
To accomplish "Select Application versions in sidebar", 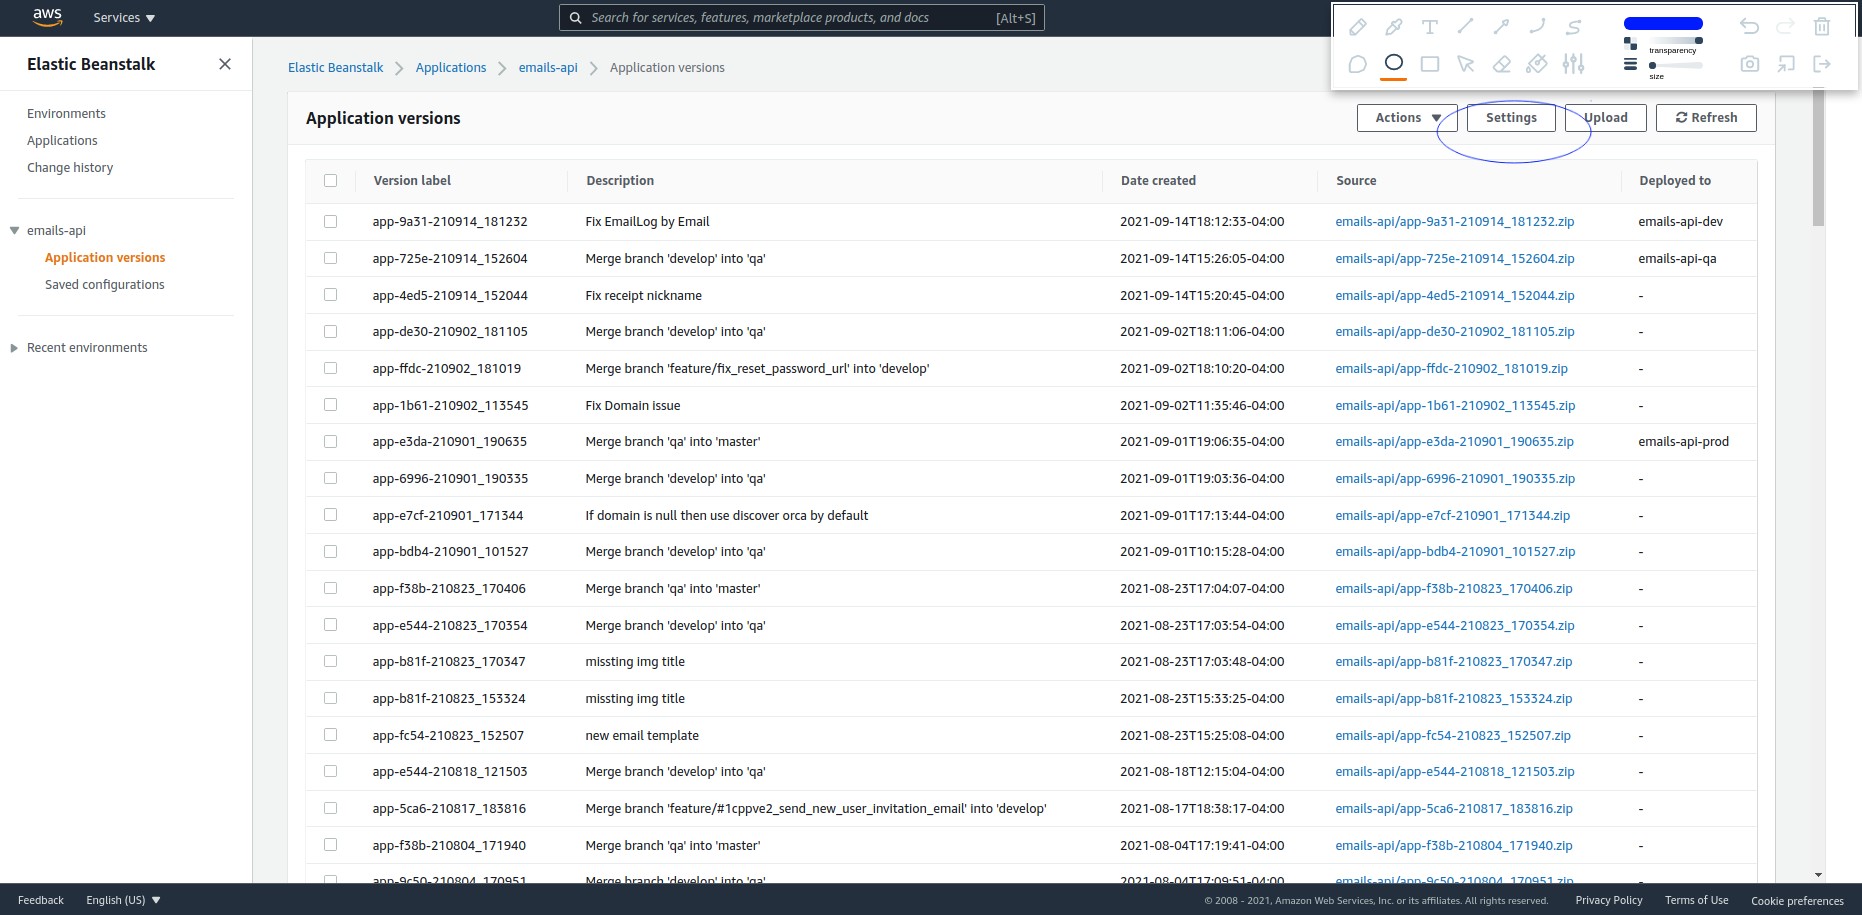I will coord(105,258).
